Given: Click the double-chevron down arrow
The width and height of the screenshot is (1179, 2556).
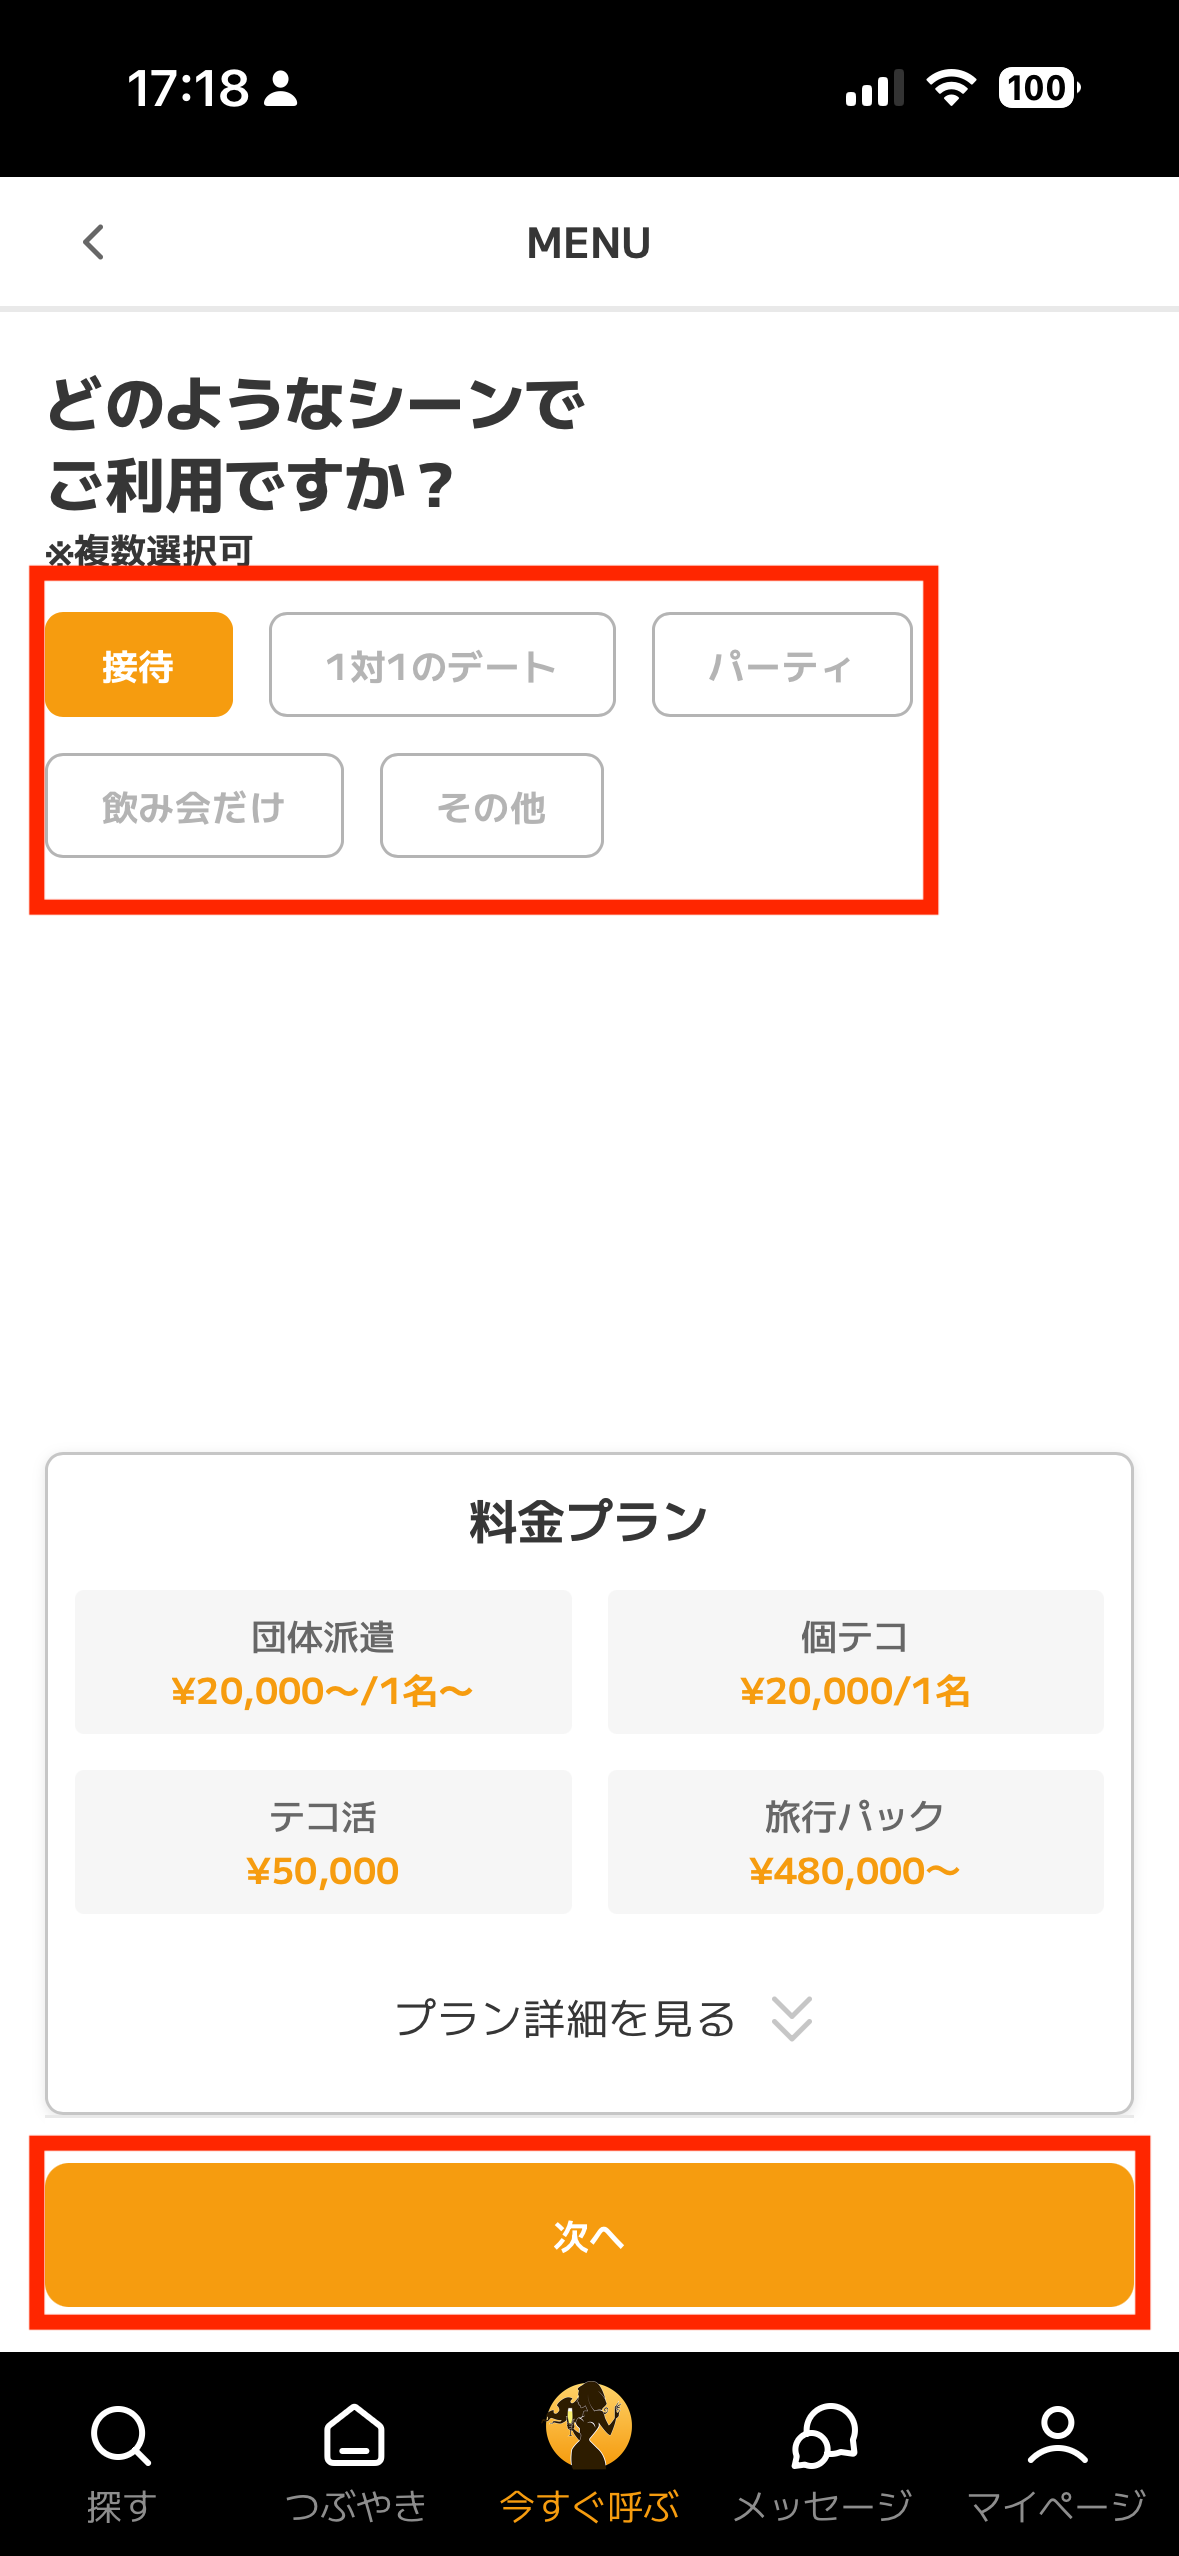Looking at the screenshot, I should tap(792, 2019).
